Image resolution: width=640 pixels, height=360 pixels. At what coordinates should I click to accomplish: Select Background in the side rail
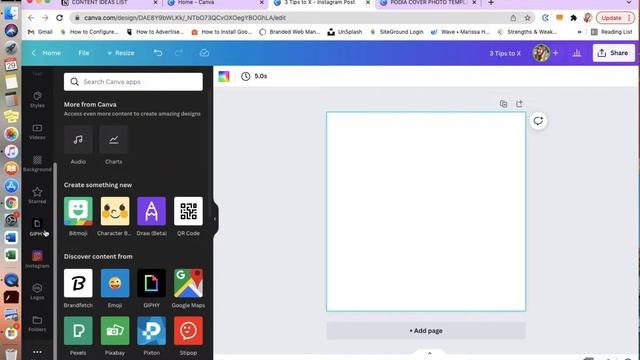point(37,164)
